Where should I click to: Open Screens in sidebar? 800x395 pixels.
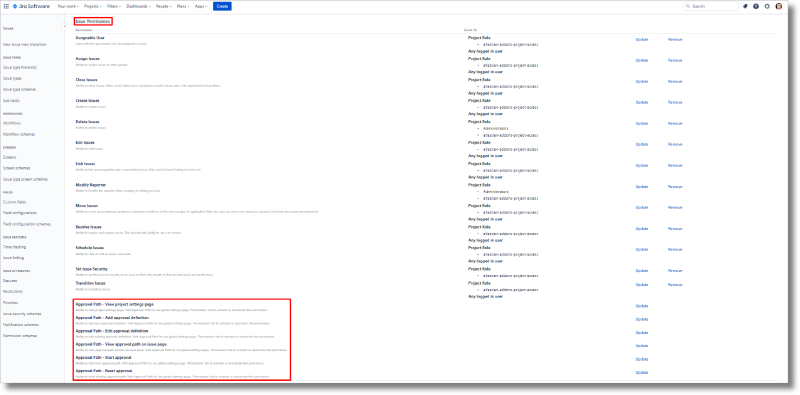pyautogui.click(x=10, y=157)
